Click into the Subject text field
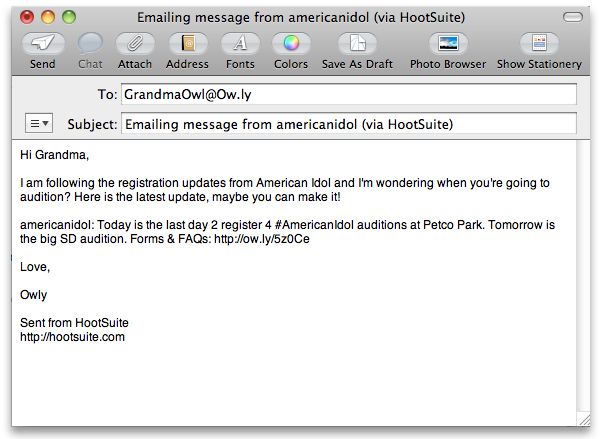The width and height of the screenshot is (600, 439). (349, 123)
